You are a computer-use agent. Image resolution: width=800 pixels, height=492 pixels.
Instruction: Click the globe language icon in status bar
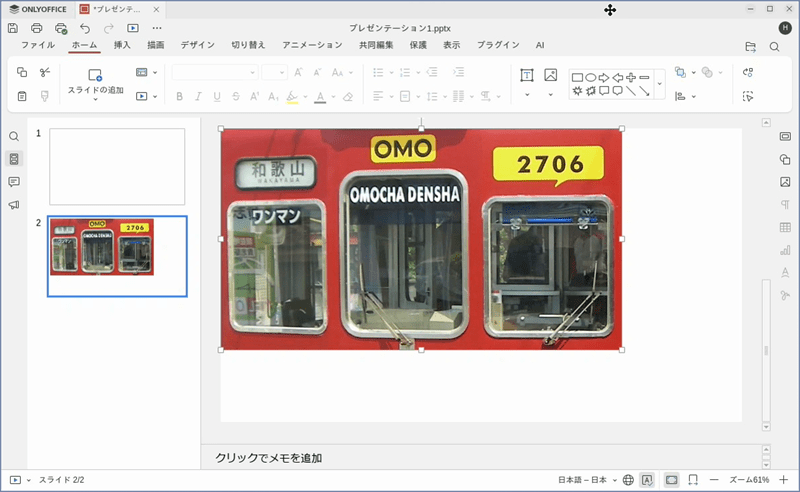(628, 480)
